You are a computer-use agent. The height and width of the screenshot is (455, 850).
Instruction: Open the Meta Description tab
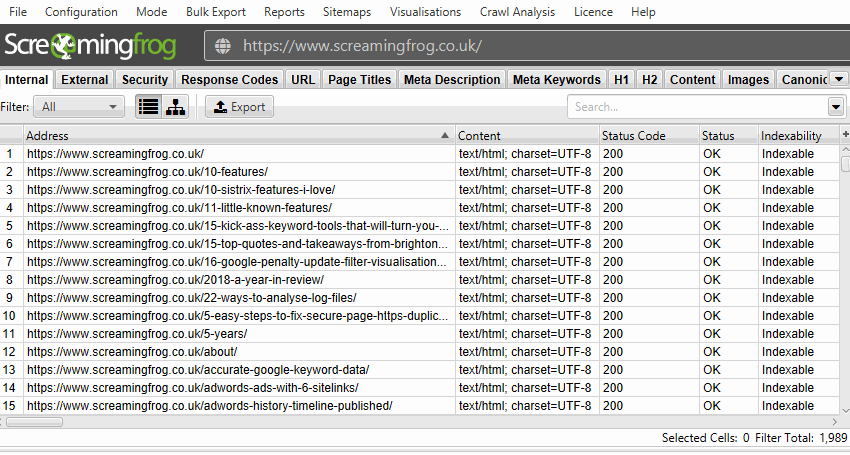coord(452,80)
